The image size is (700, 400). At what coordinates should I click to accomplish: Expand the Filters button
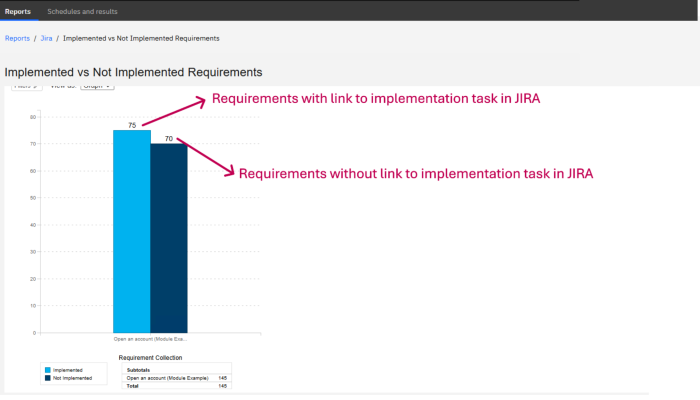pyautogui.click(x=25, y=87)
